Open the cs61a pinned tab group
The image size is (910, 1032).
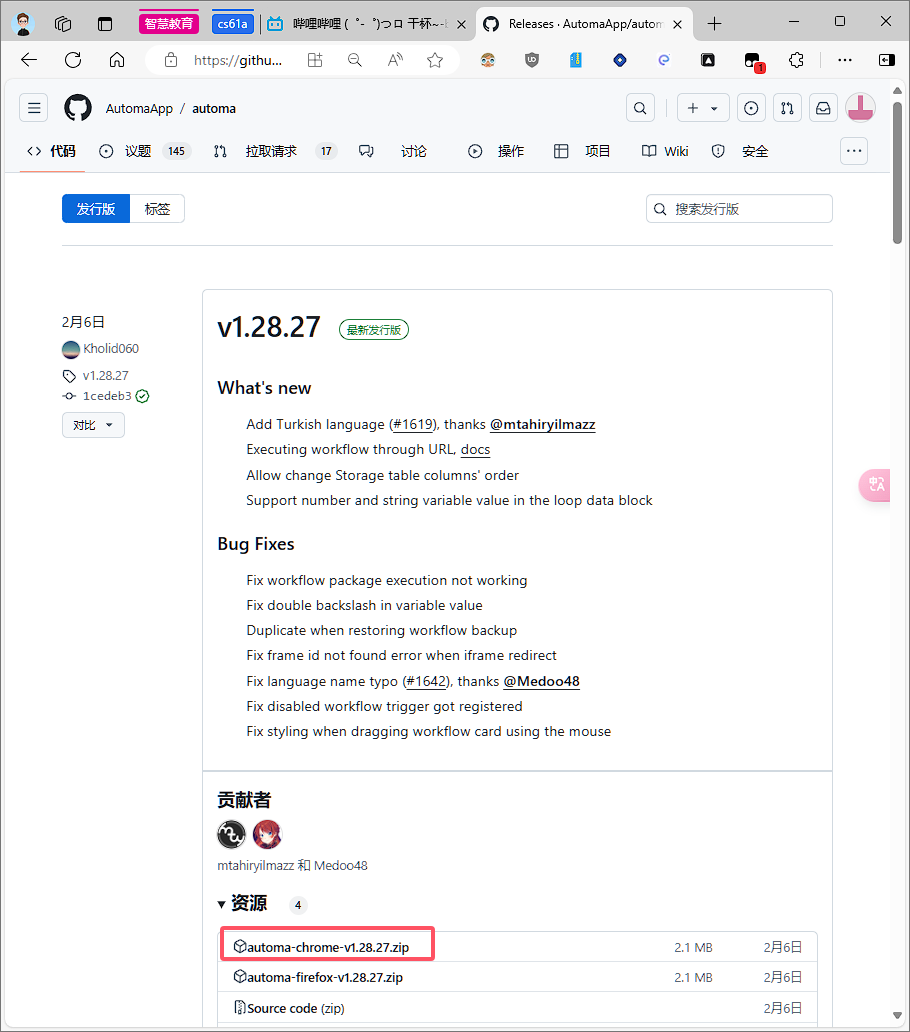pos(233,24)
